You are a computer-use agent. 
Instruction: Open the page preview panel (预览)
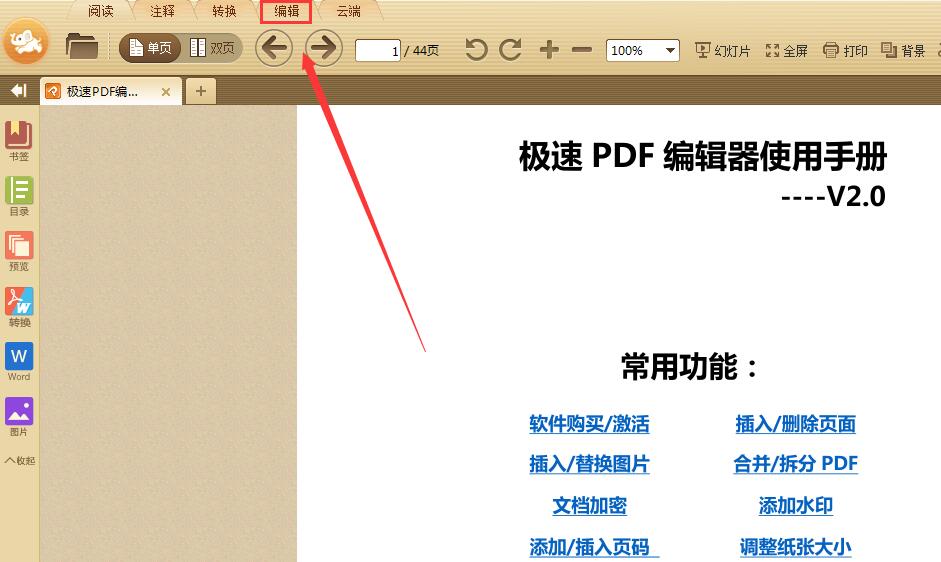pos(19,252)
